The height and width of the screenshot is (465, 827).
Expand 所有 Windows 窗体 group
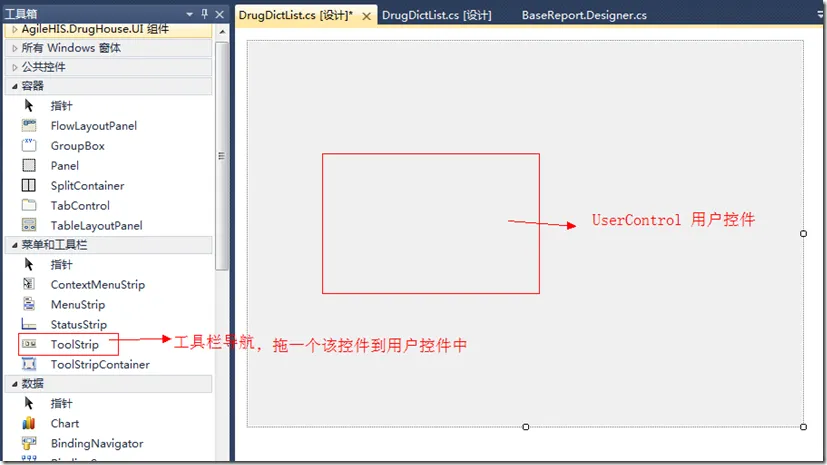[15, 48]
